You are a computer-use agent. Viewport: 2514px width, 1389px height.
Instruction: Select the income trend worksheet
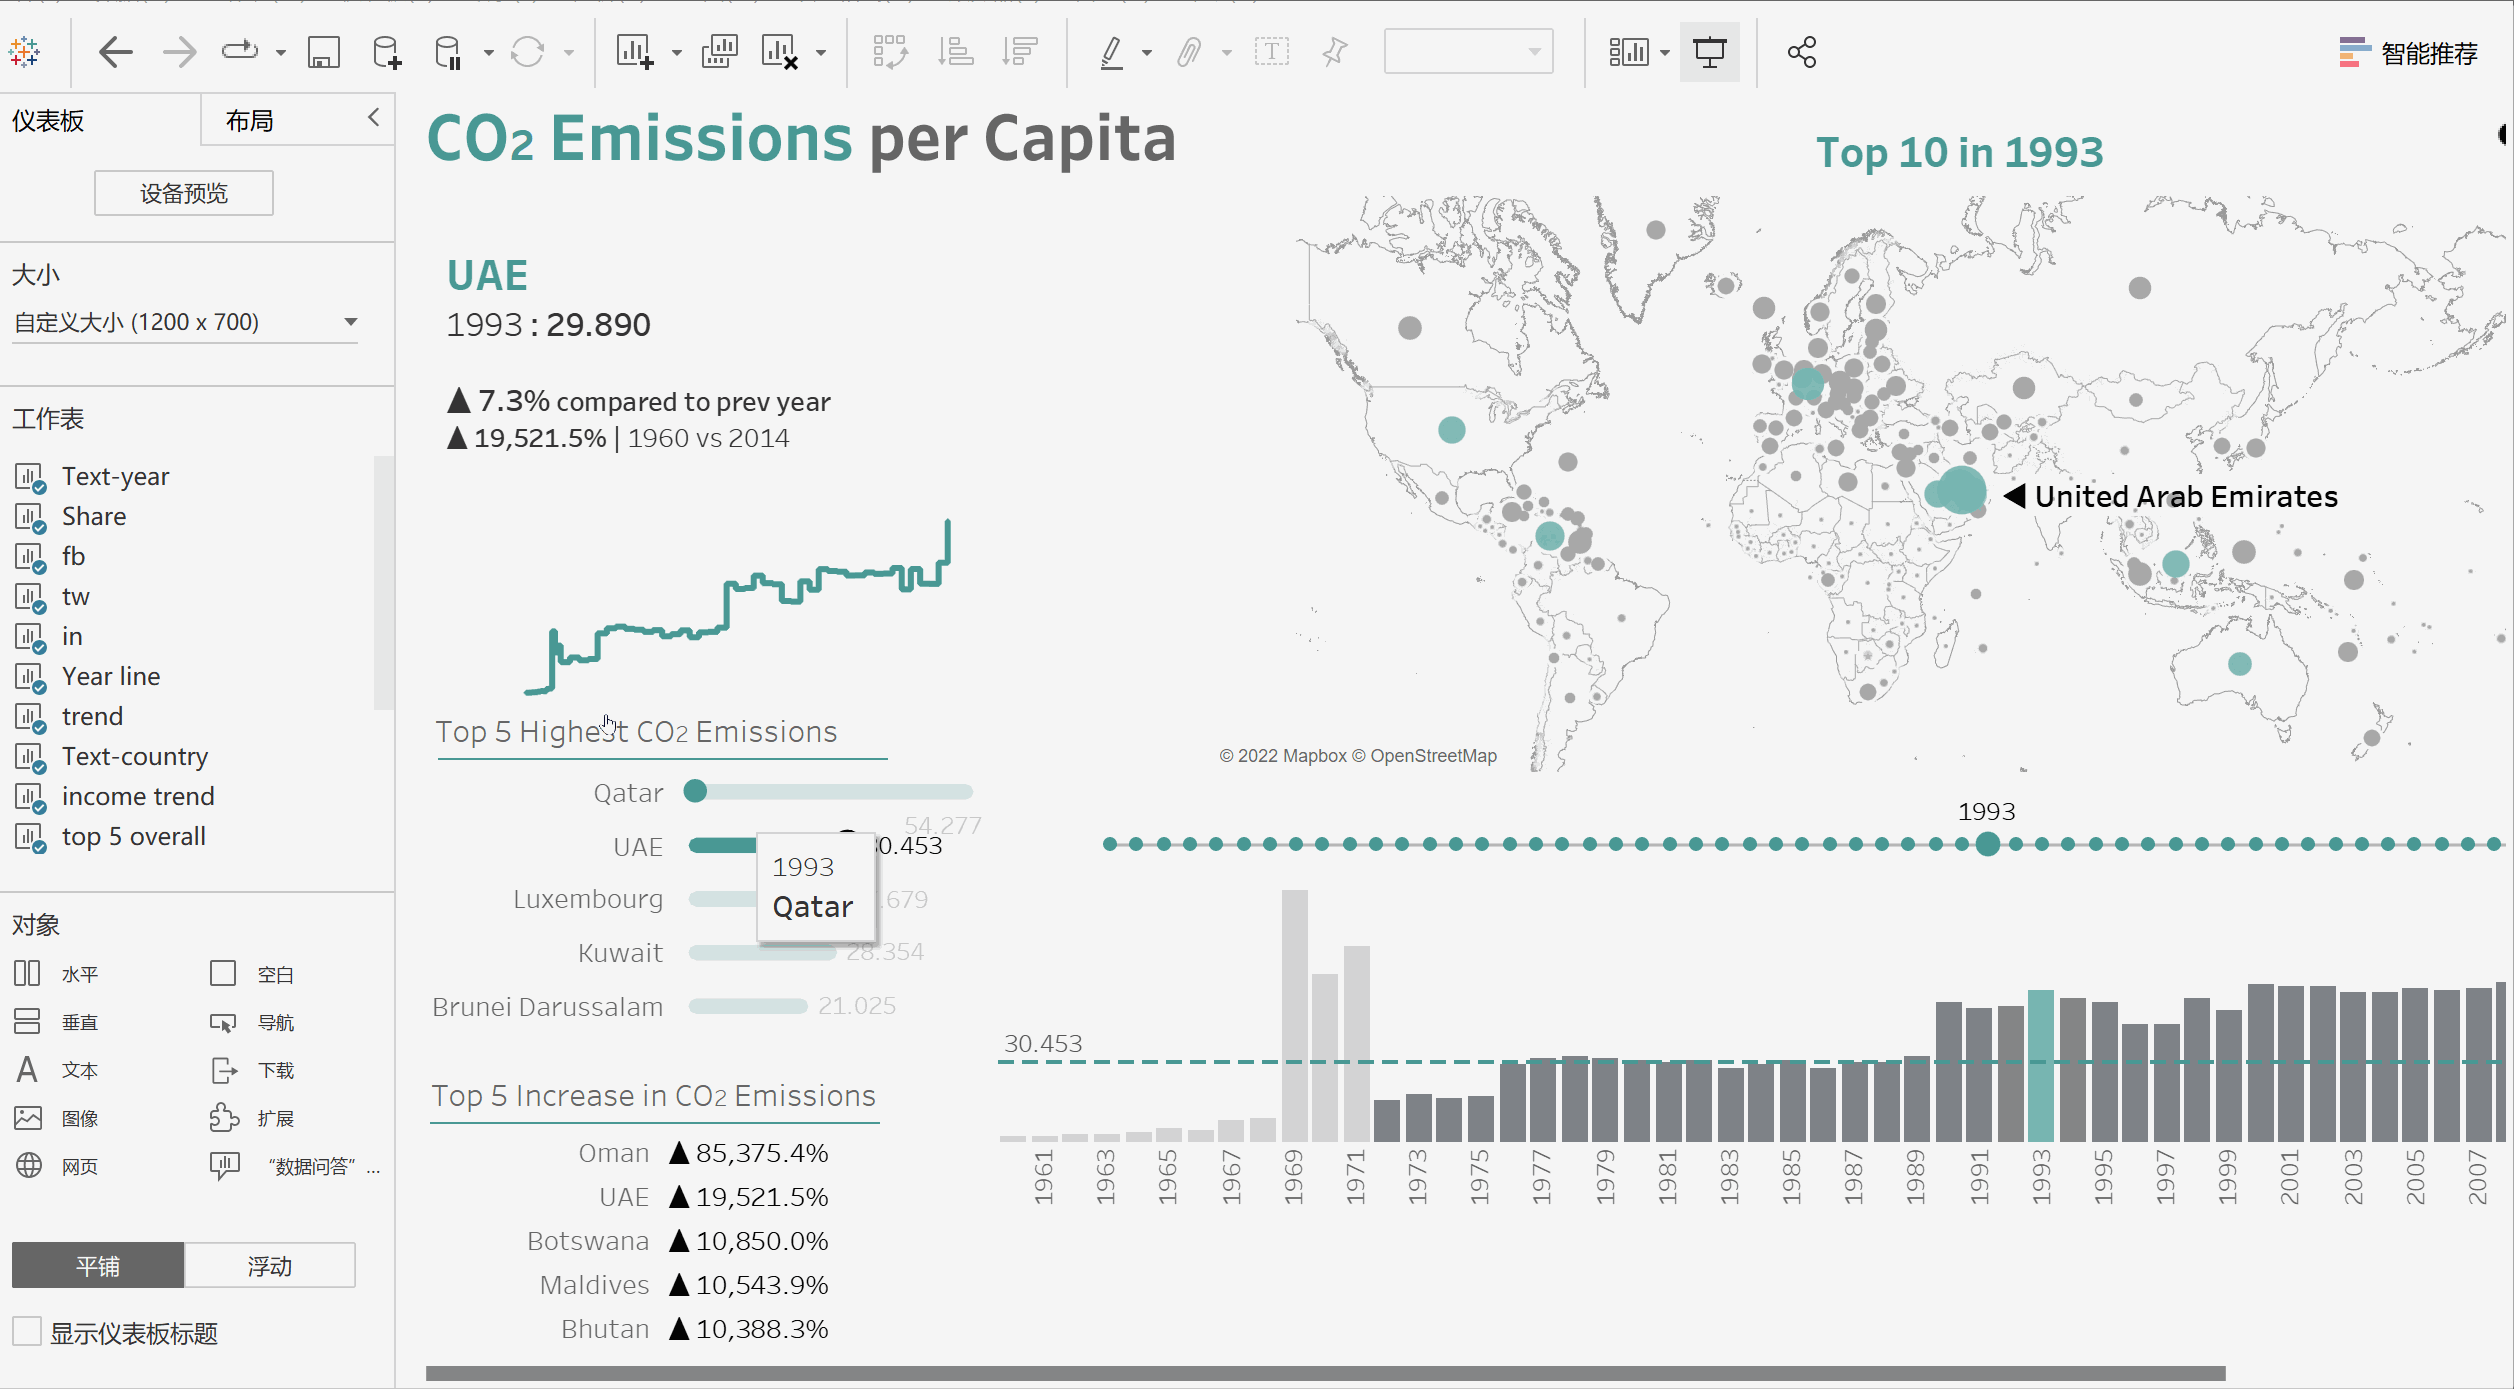(x=138, y=796)
